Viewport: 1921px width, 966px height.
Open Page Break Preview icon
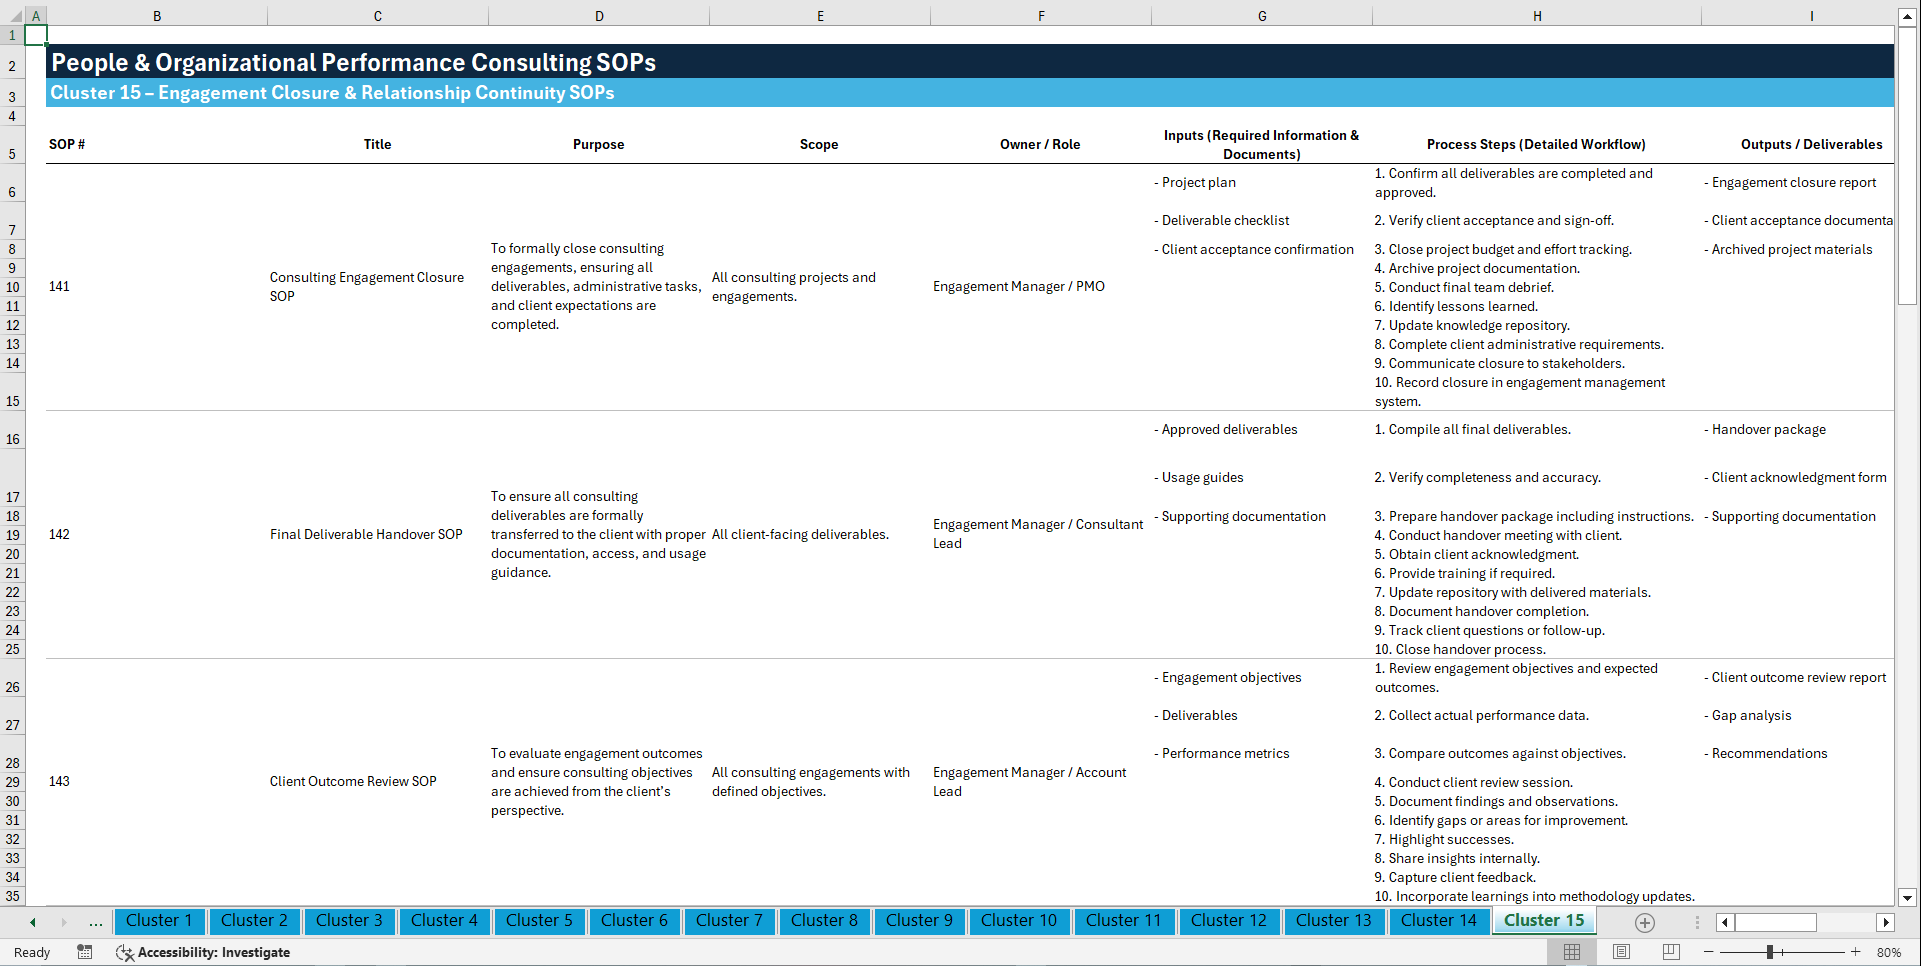(x=1670, y=952)
